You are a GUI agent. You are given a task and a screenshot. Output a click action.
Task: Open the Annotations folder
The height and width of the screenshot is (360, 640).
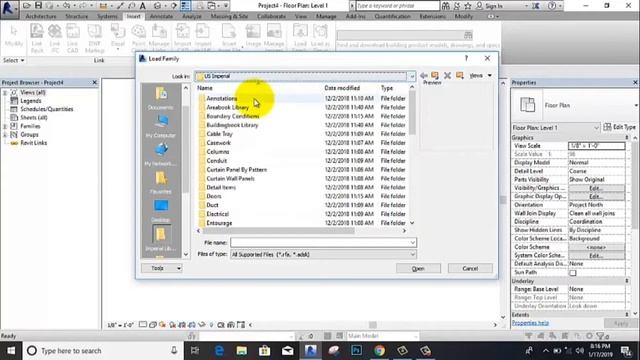222,98
